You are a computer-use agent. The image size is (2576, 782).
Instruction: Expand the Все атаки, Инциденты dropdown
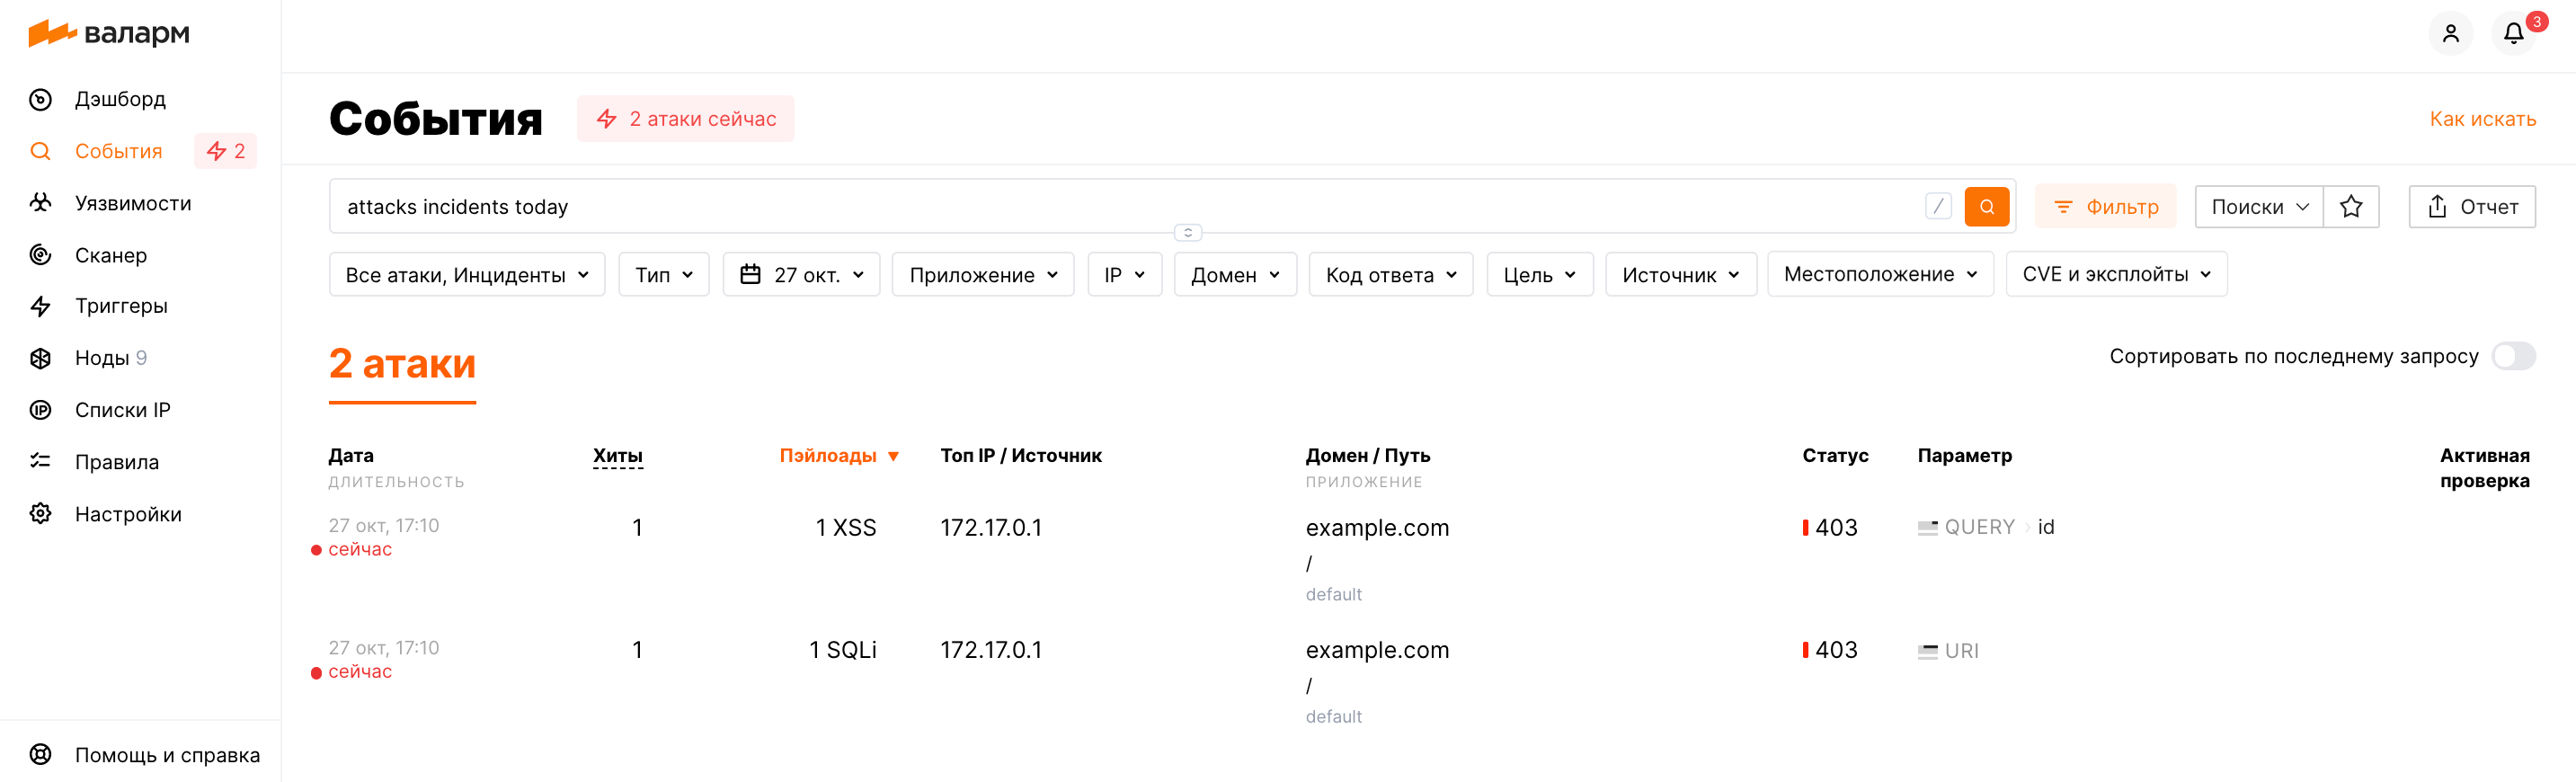[x=466, y=275]
